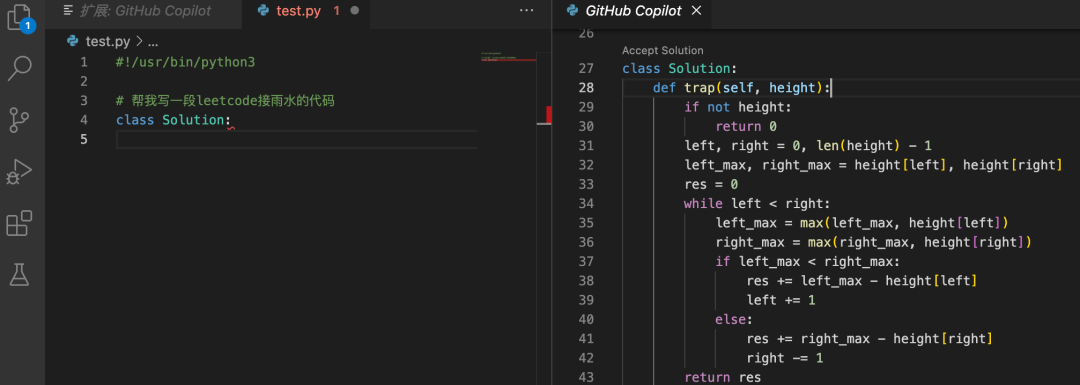Click 'left_max = max(left_max, height[left])' line
Viewport: 1080px width, 385px height.
(862, 222)
